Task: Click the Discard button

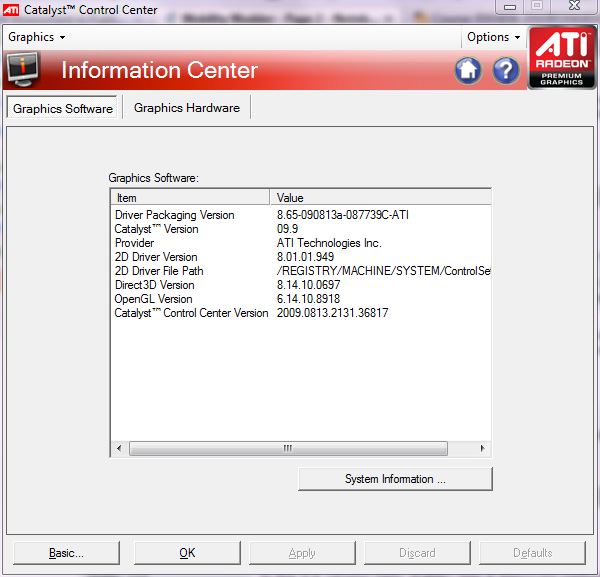Action: [417, 553]
